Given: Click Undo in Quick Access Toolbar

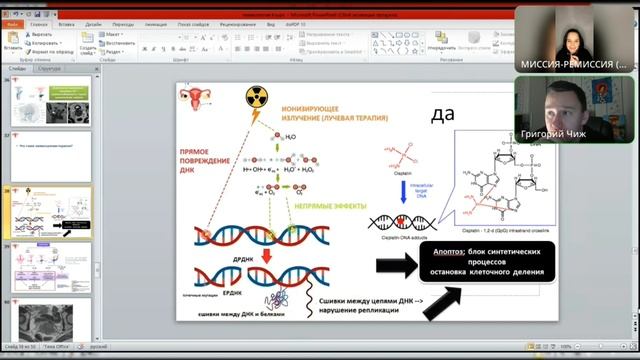Looking at the screenshot, I should (x=15, y=14).
